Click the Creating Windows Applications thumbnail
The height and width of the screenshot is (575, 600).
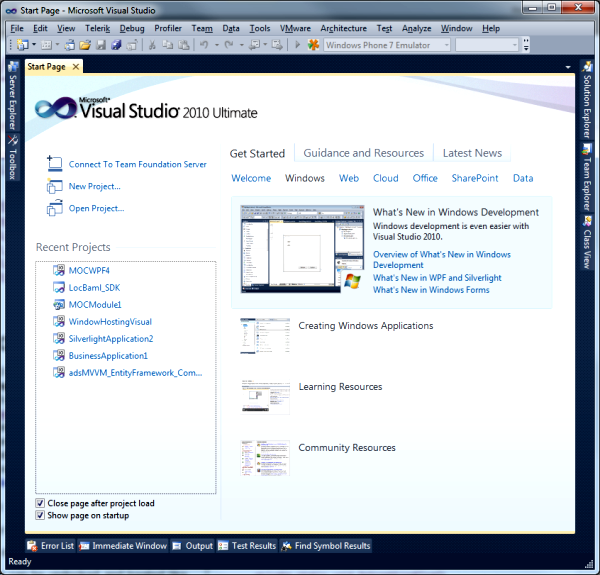265,336
